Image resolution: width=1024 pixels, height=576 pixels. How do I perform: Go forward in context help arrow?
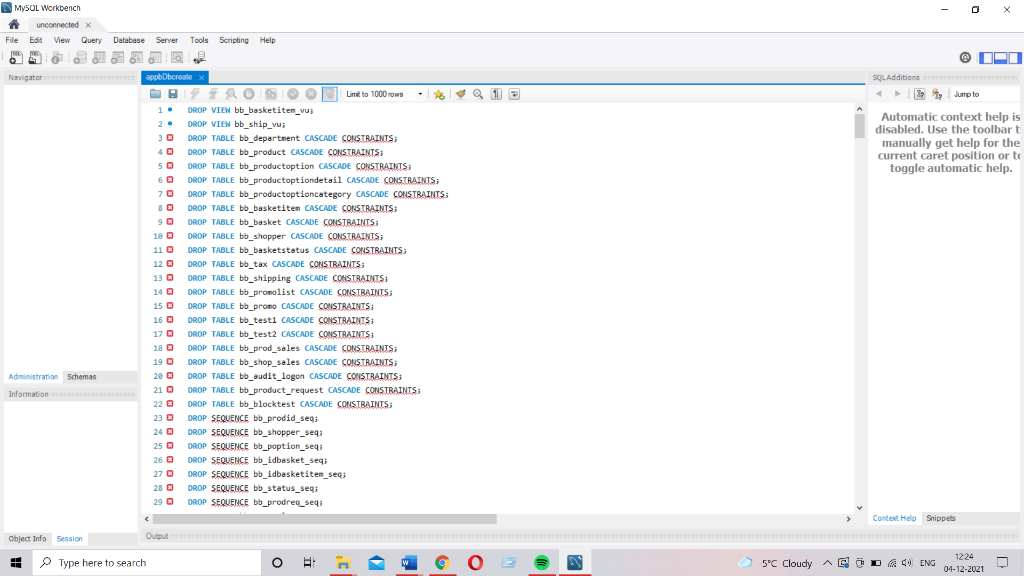point(897,94)
